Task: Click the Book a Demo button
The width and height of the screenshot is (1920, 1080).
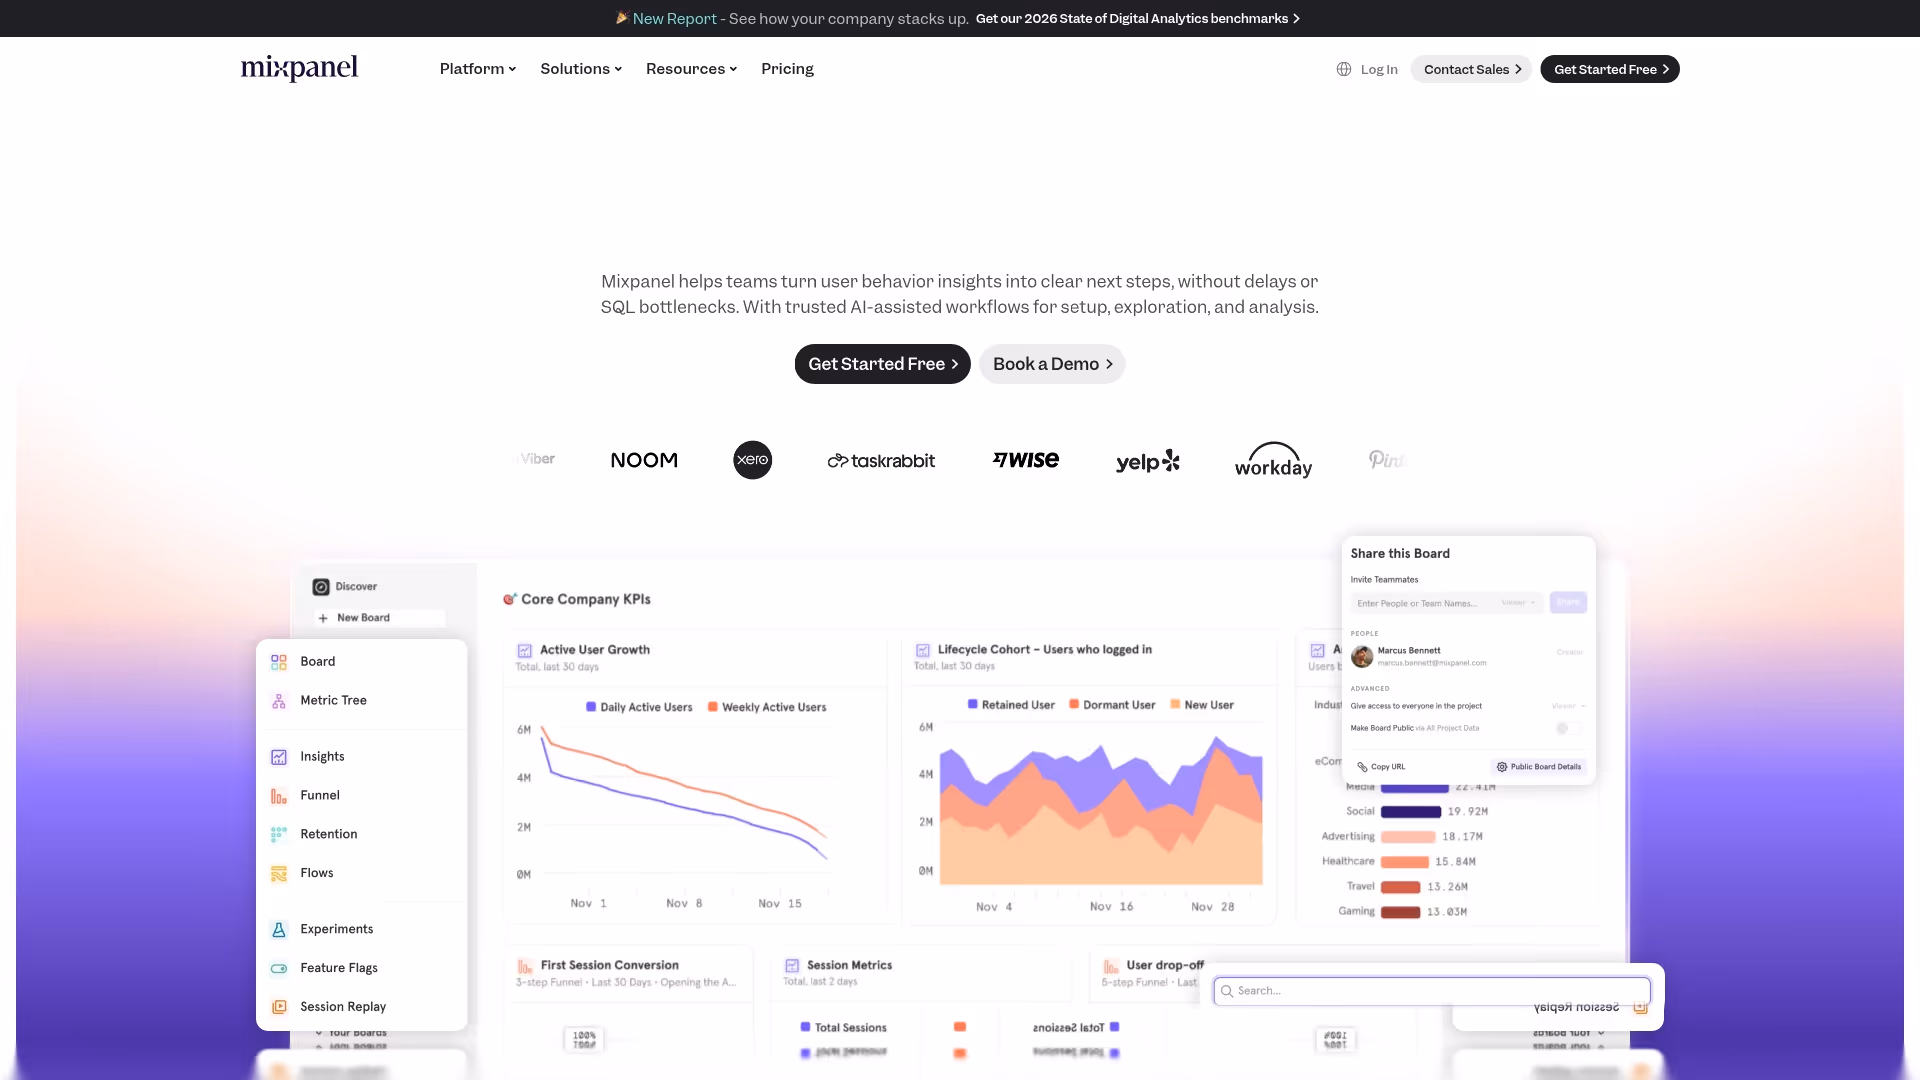Action: click(1051, 364)
